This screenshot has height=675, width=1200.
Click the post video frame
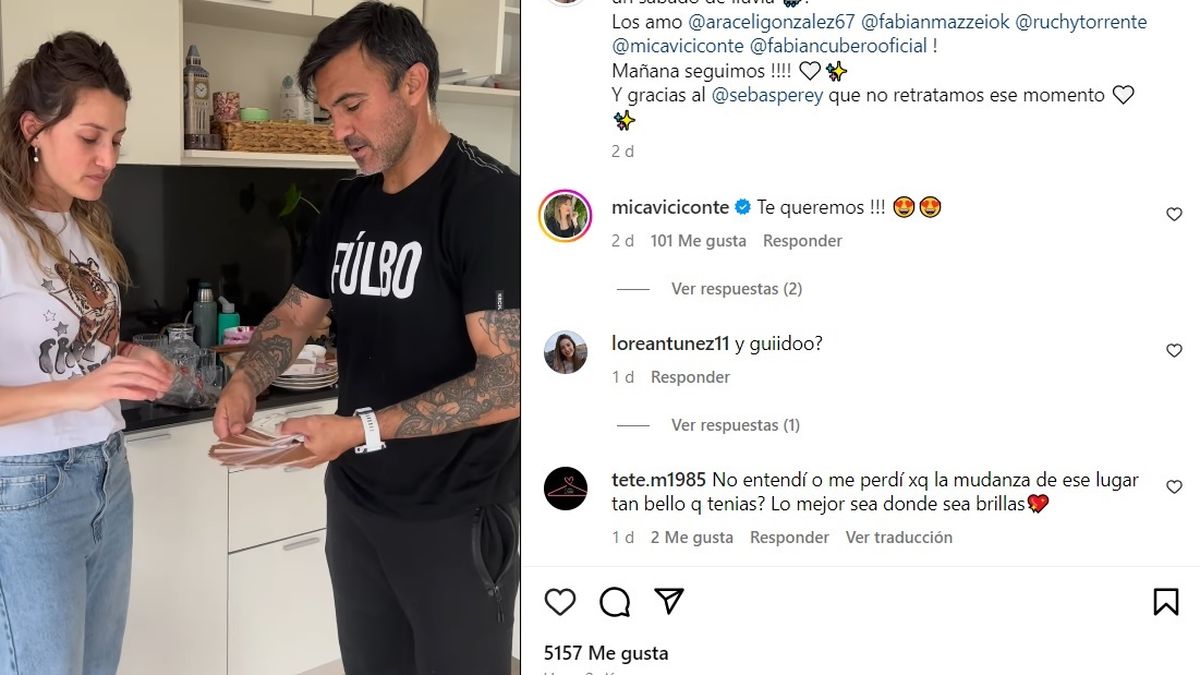click(x=260, y=337)
